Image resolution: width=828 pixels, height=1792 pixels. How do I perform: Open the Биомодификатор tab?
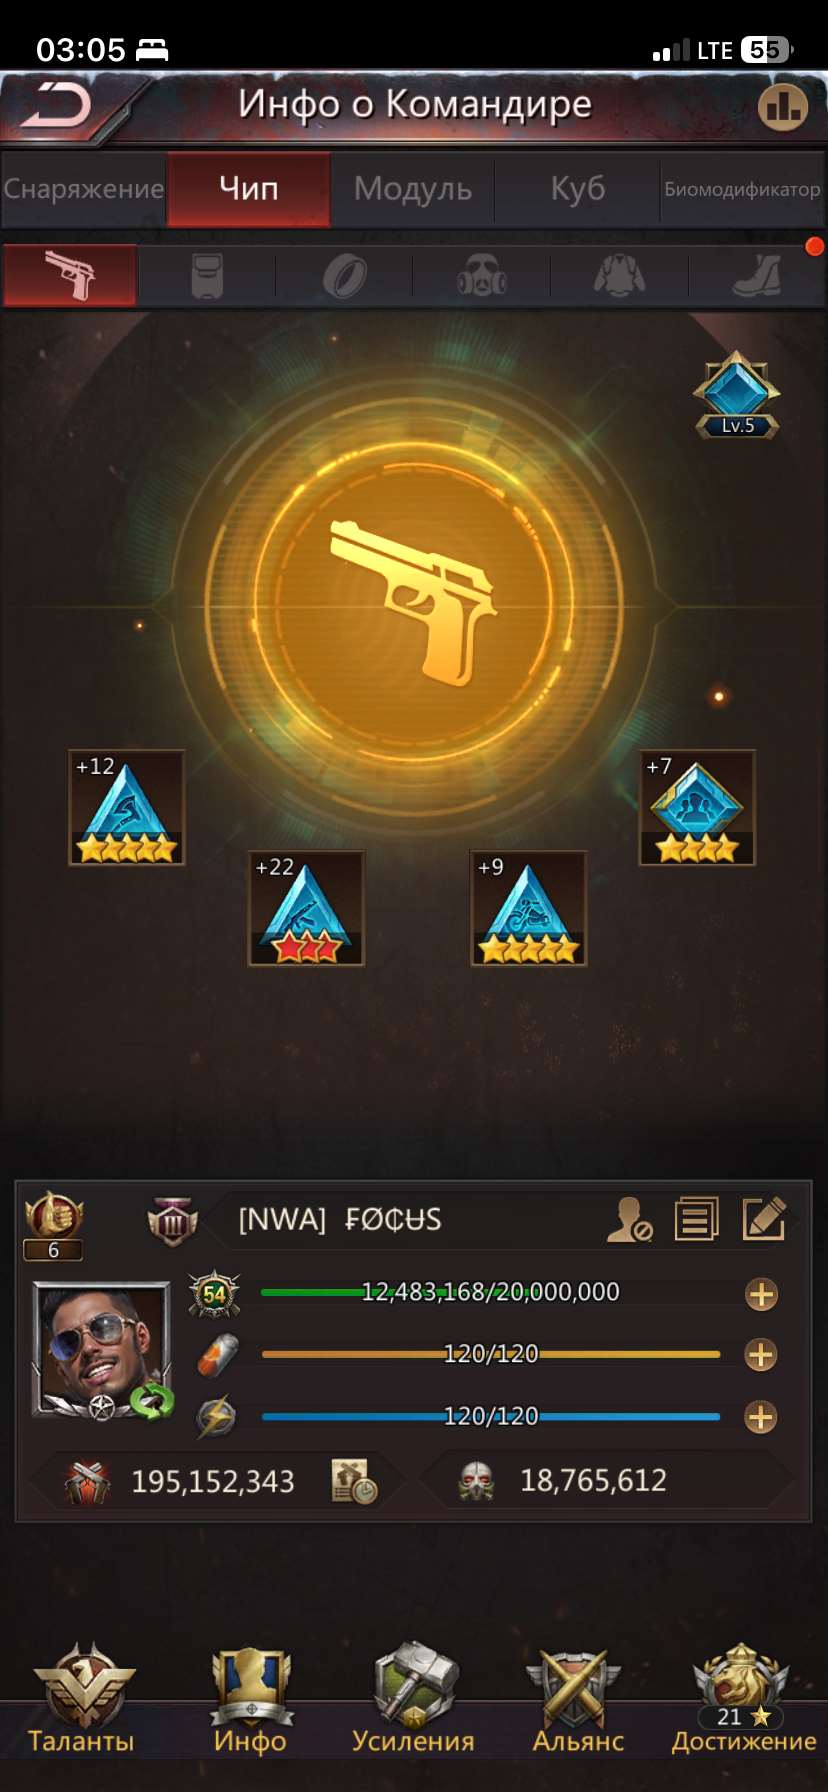pos(742,189)
